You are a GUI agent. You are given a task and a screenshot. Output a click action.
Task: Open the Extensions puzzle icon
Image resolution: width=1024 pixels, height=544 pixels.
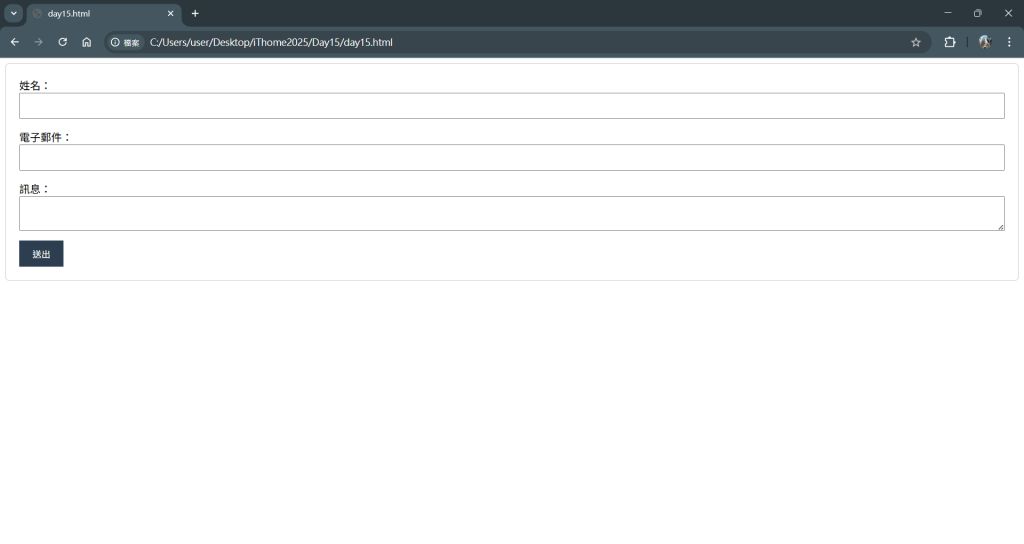pos(950,42)
